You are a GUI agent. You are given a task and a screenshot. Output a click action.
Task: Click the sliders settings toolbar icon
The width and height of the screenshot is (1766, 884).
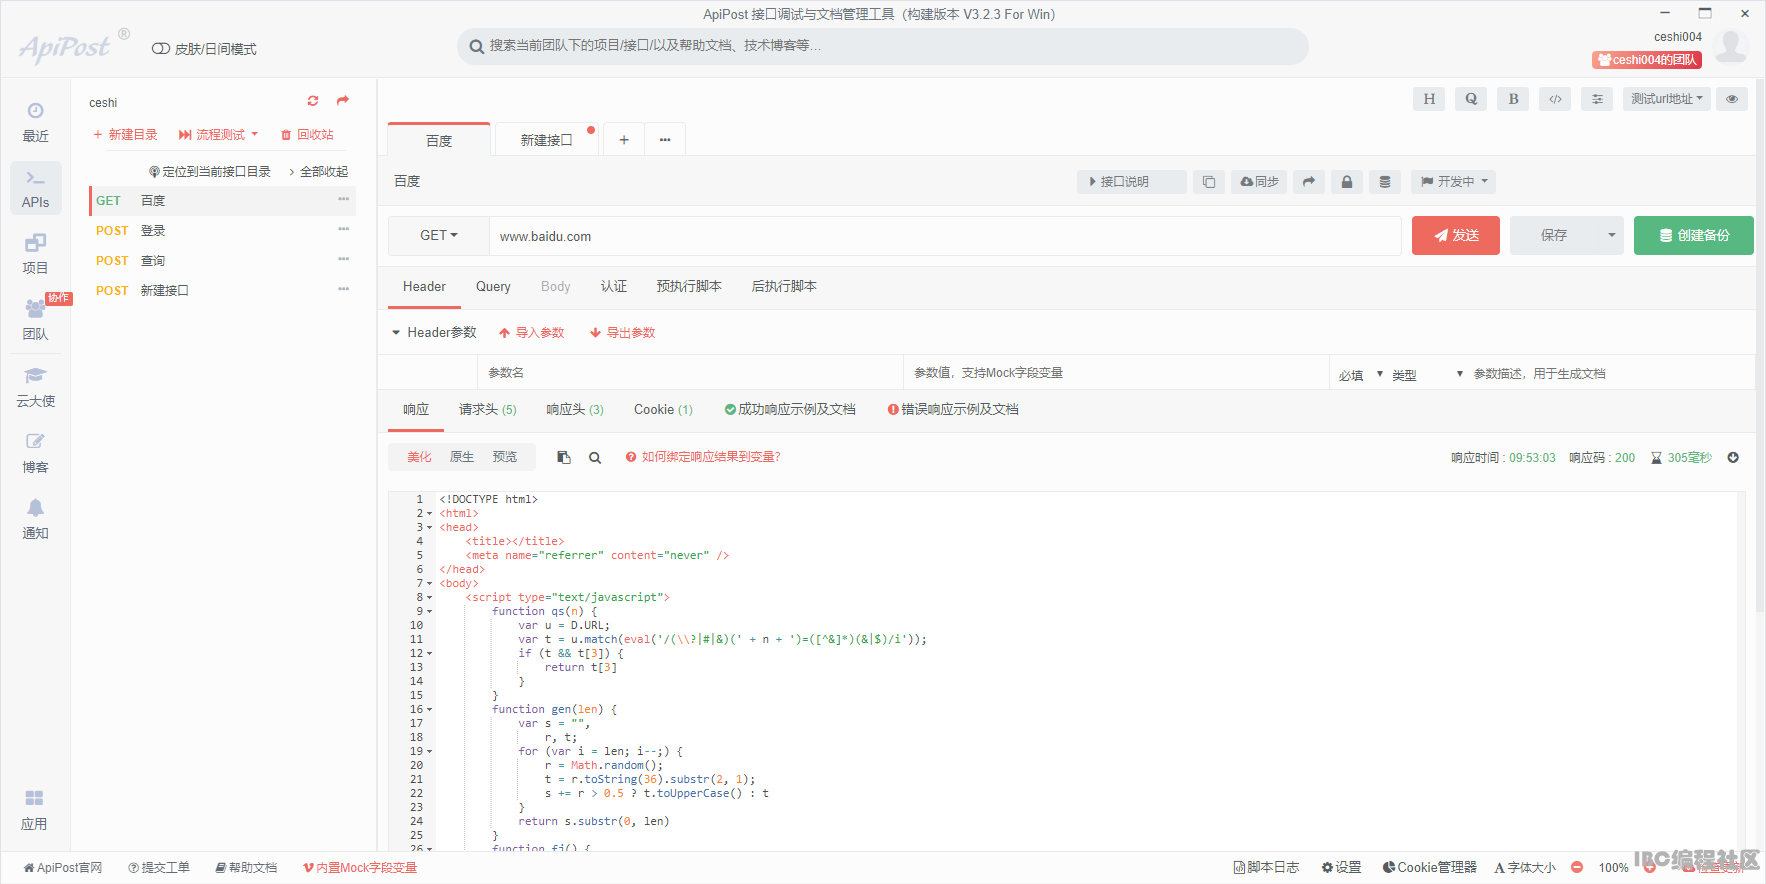click(1597, 99)
